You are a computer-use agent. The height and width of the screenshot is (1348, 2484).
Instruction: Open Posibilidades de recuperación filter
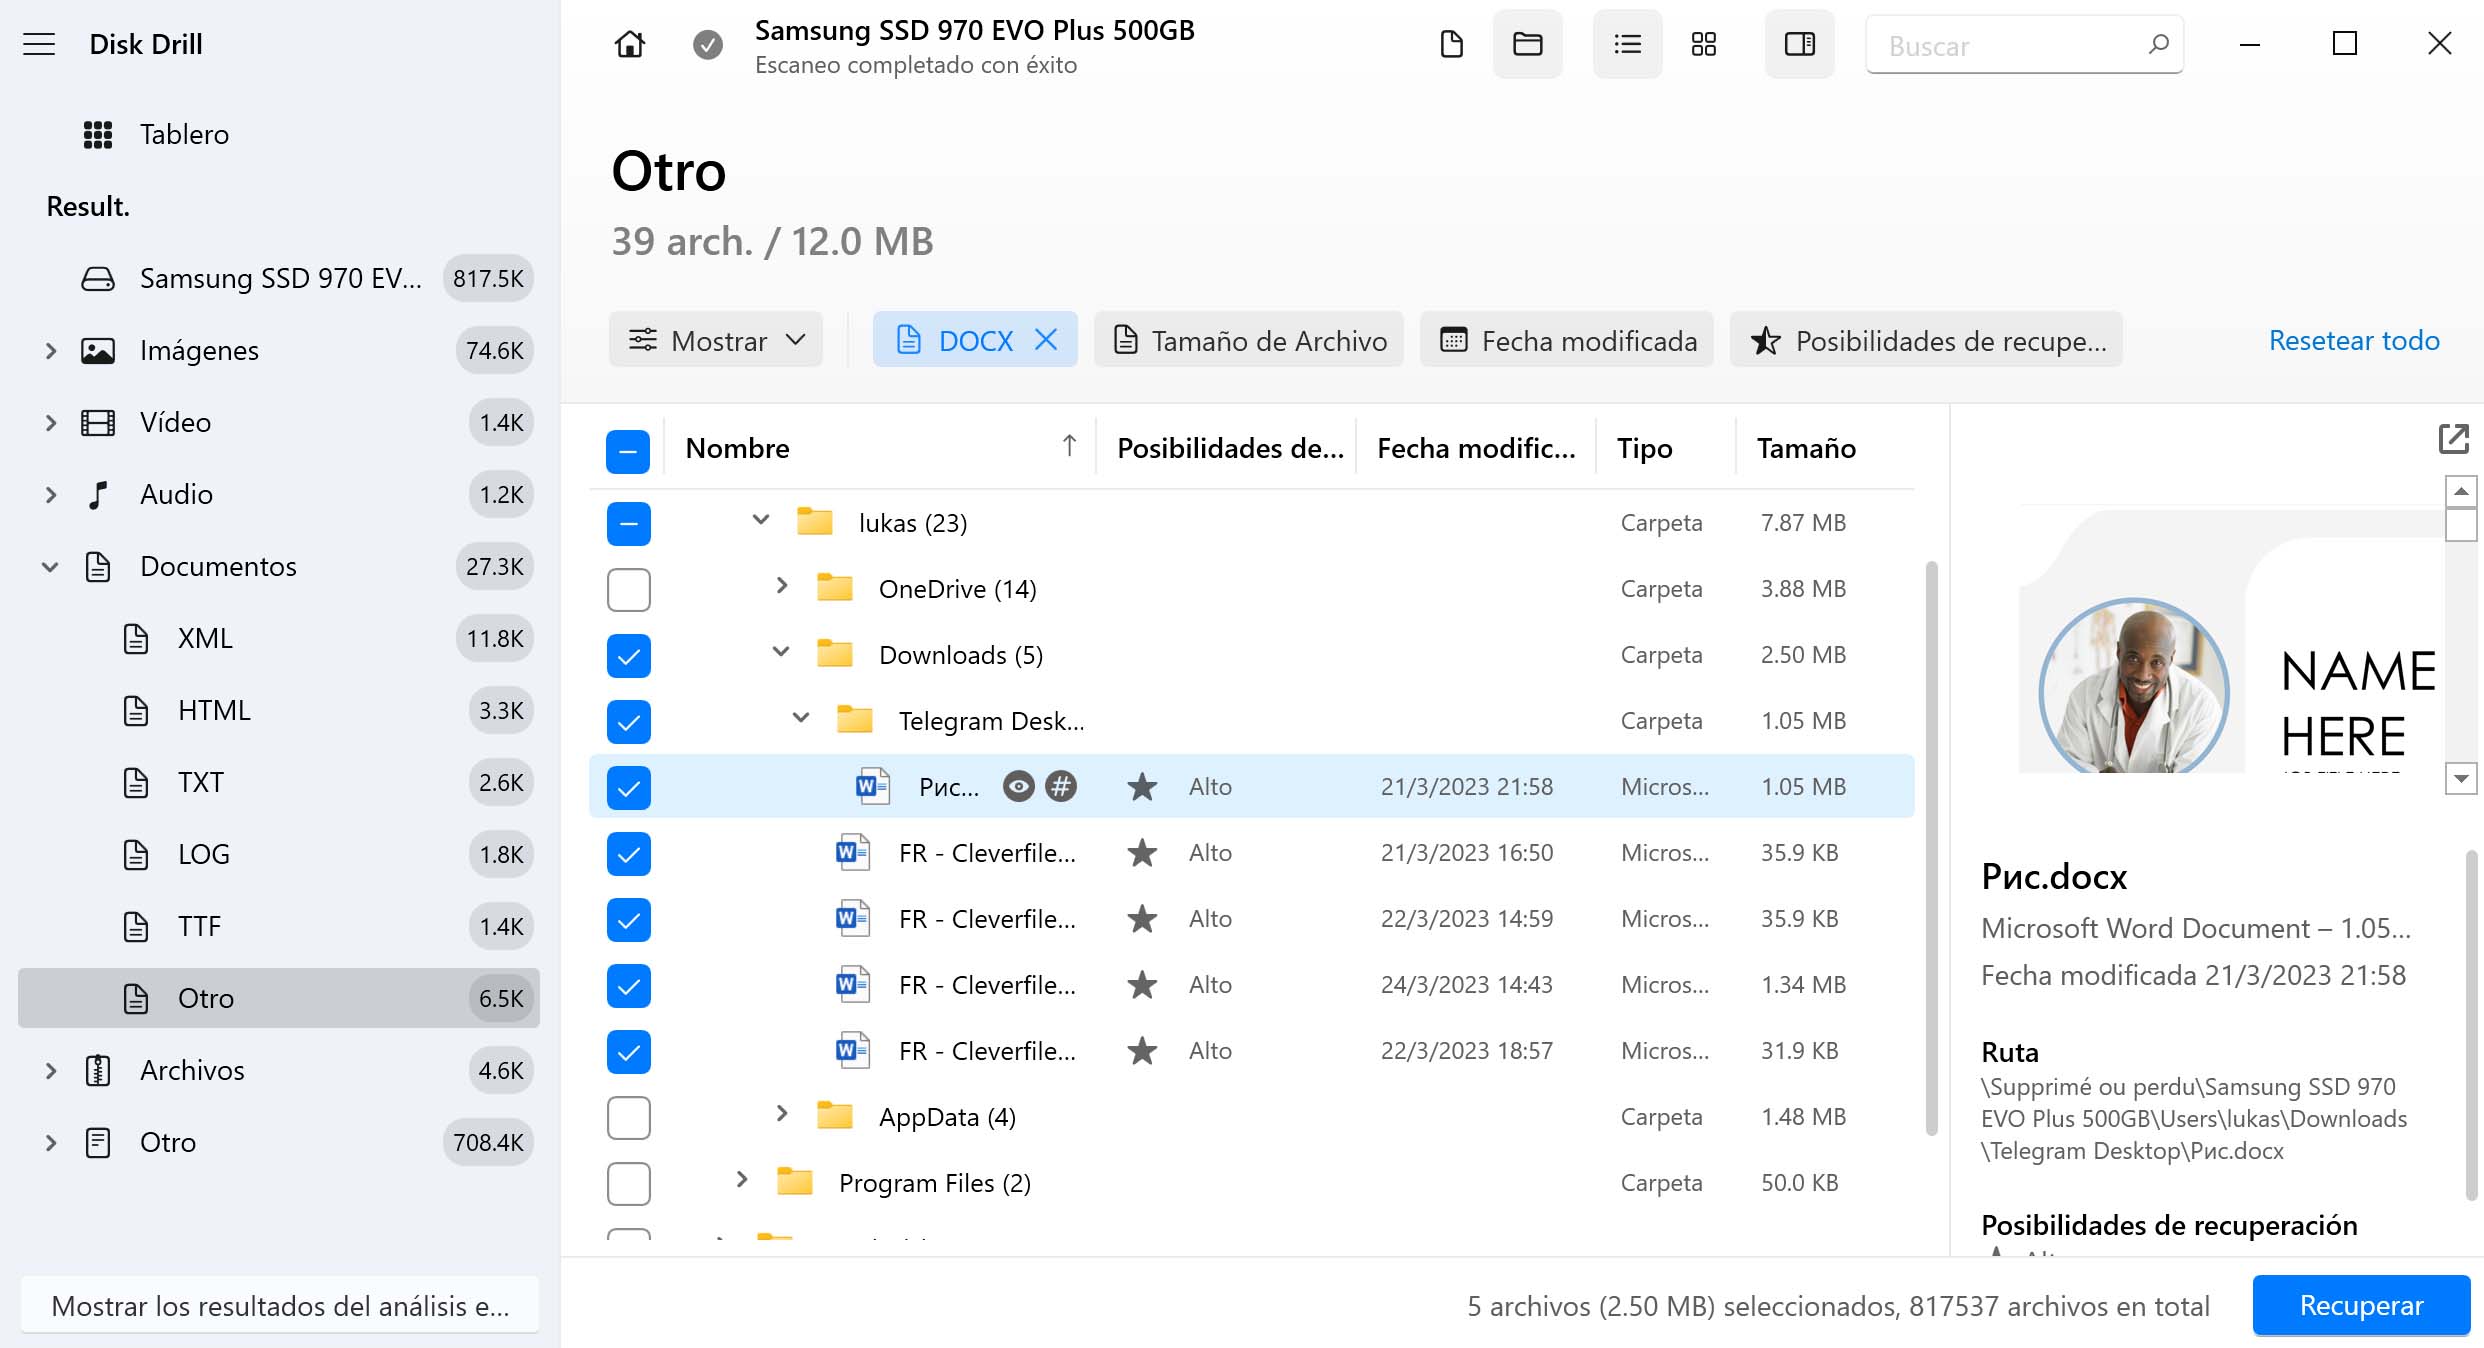coord(1927,340)
